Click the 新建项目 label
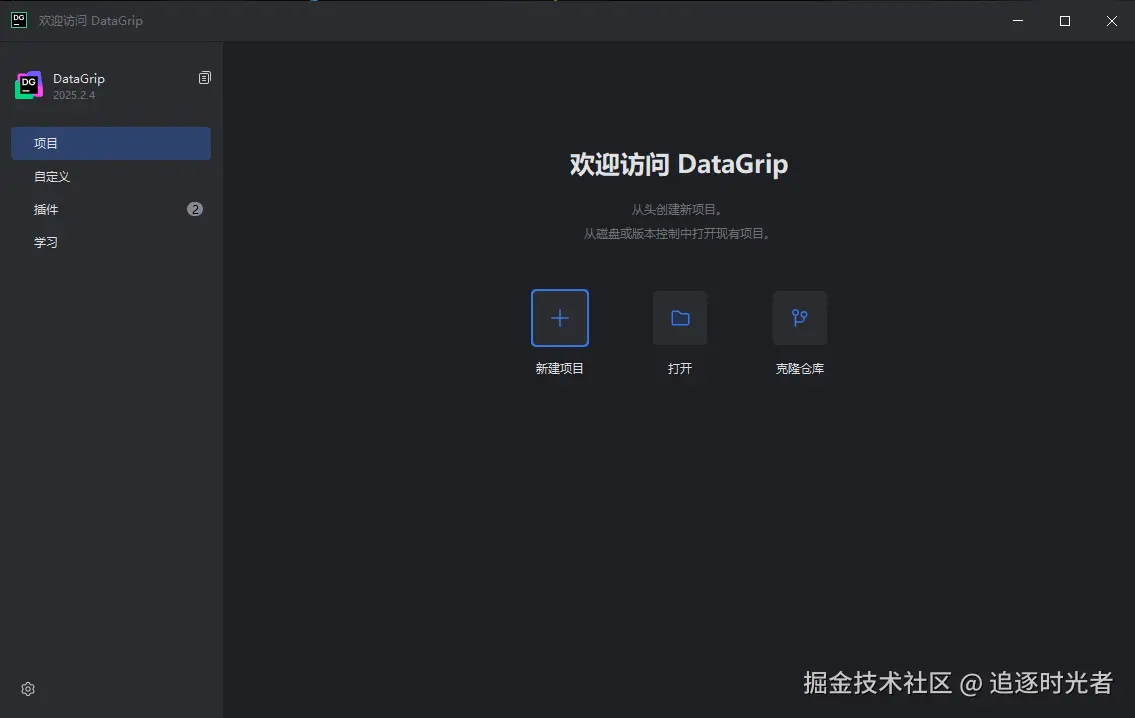The height and width of the screenshot is (718, 1135). point(560,368)
